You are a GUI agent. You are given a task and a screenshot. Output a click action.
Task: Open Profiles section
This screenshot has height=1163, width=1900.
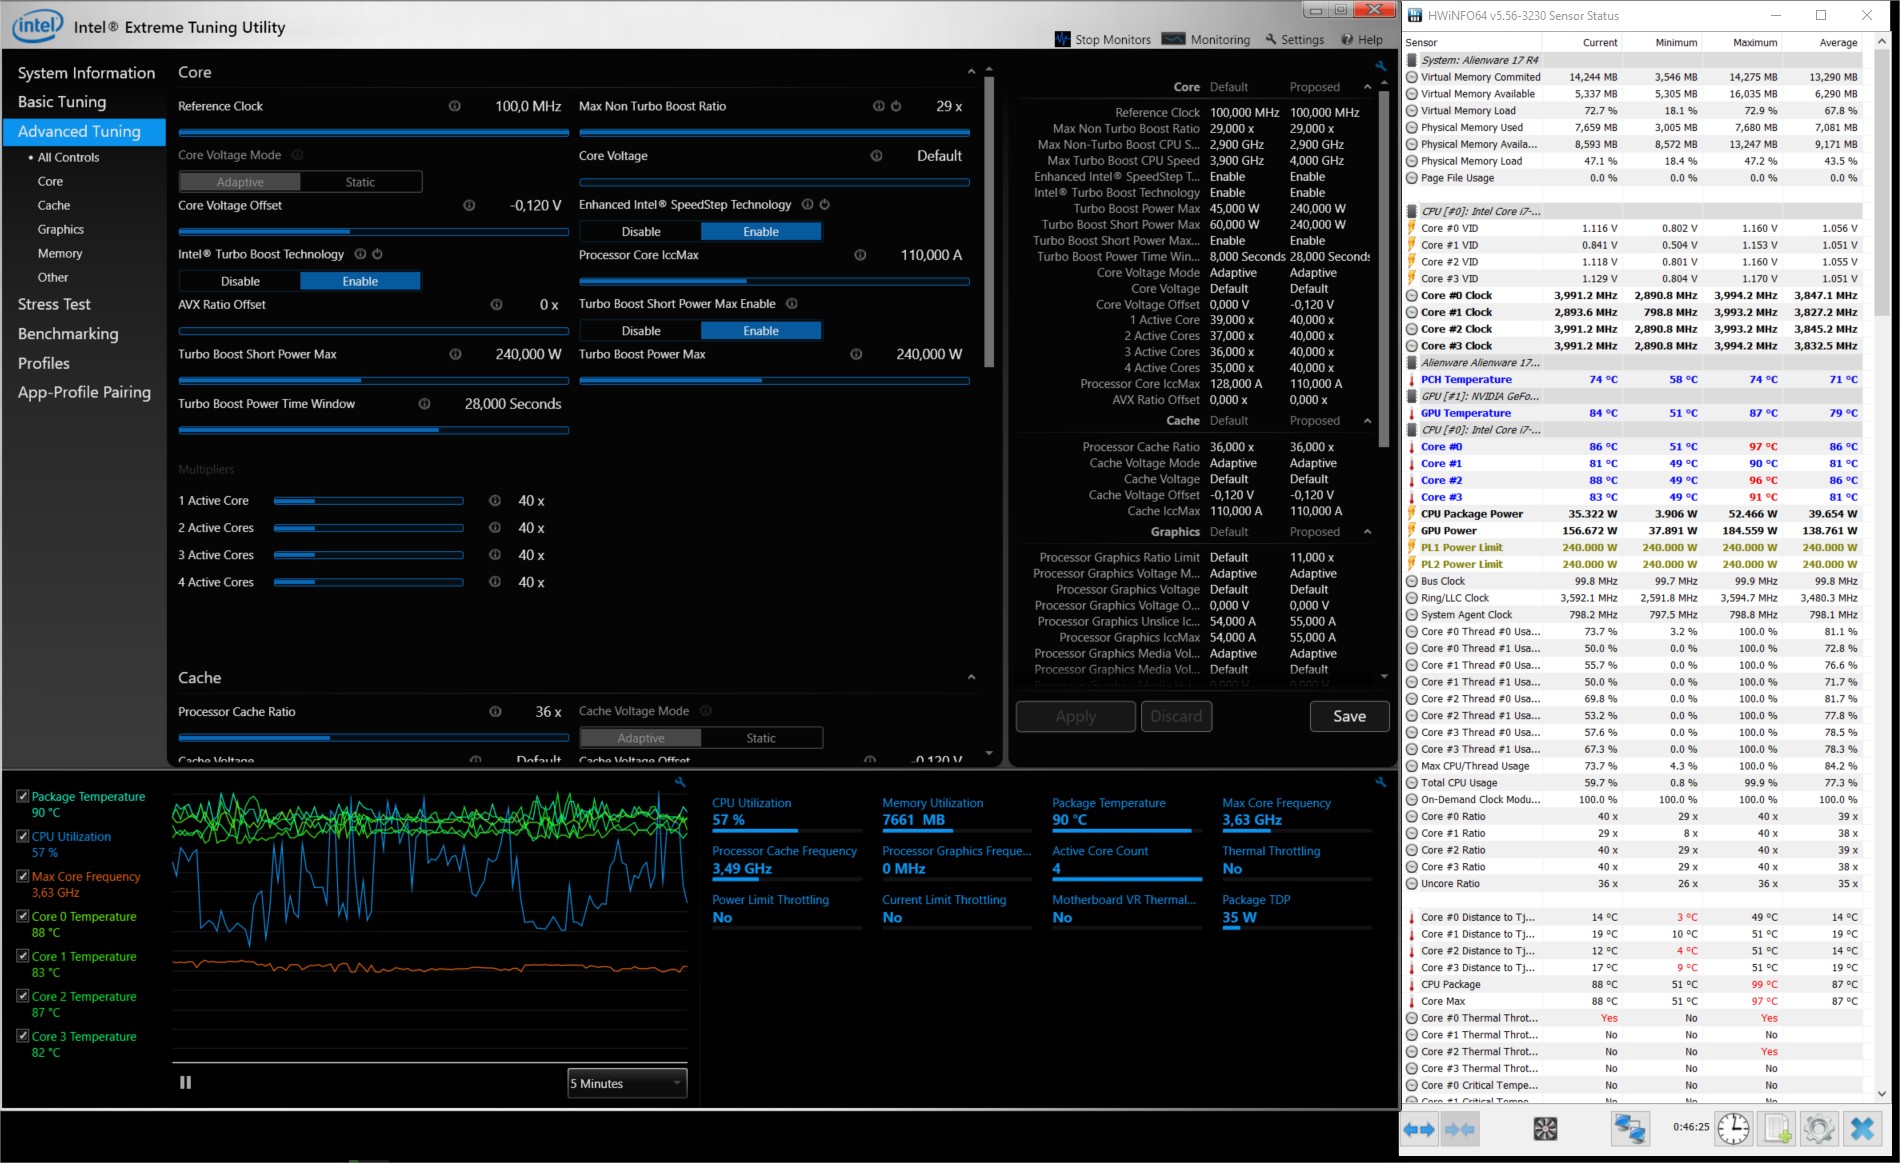(44, 363)
